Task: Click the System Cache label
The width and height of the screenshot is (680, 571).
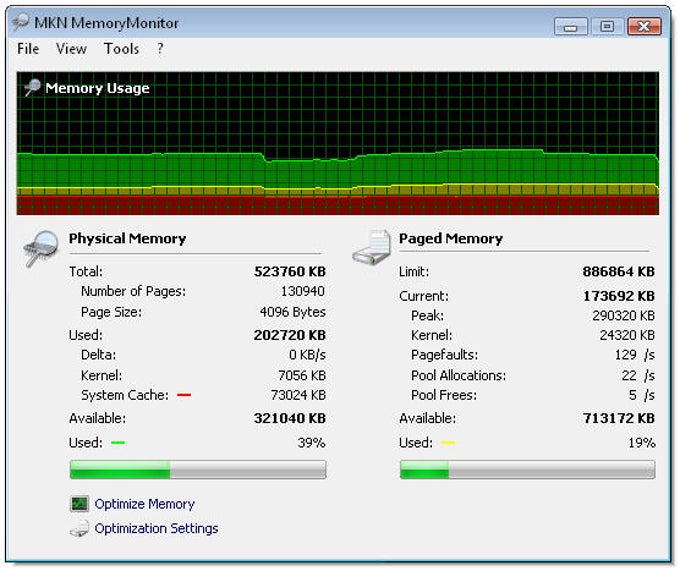Action: [125, 395]
